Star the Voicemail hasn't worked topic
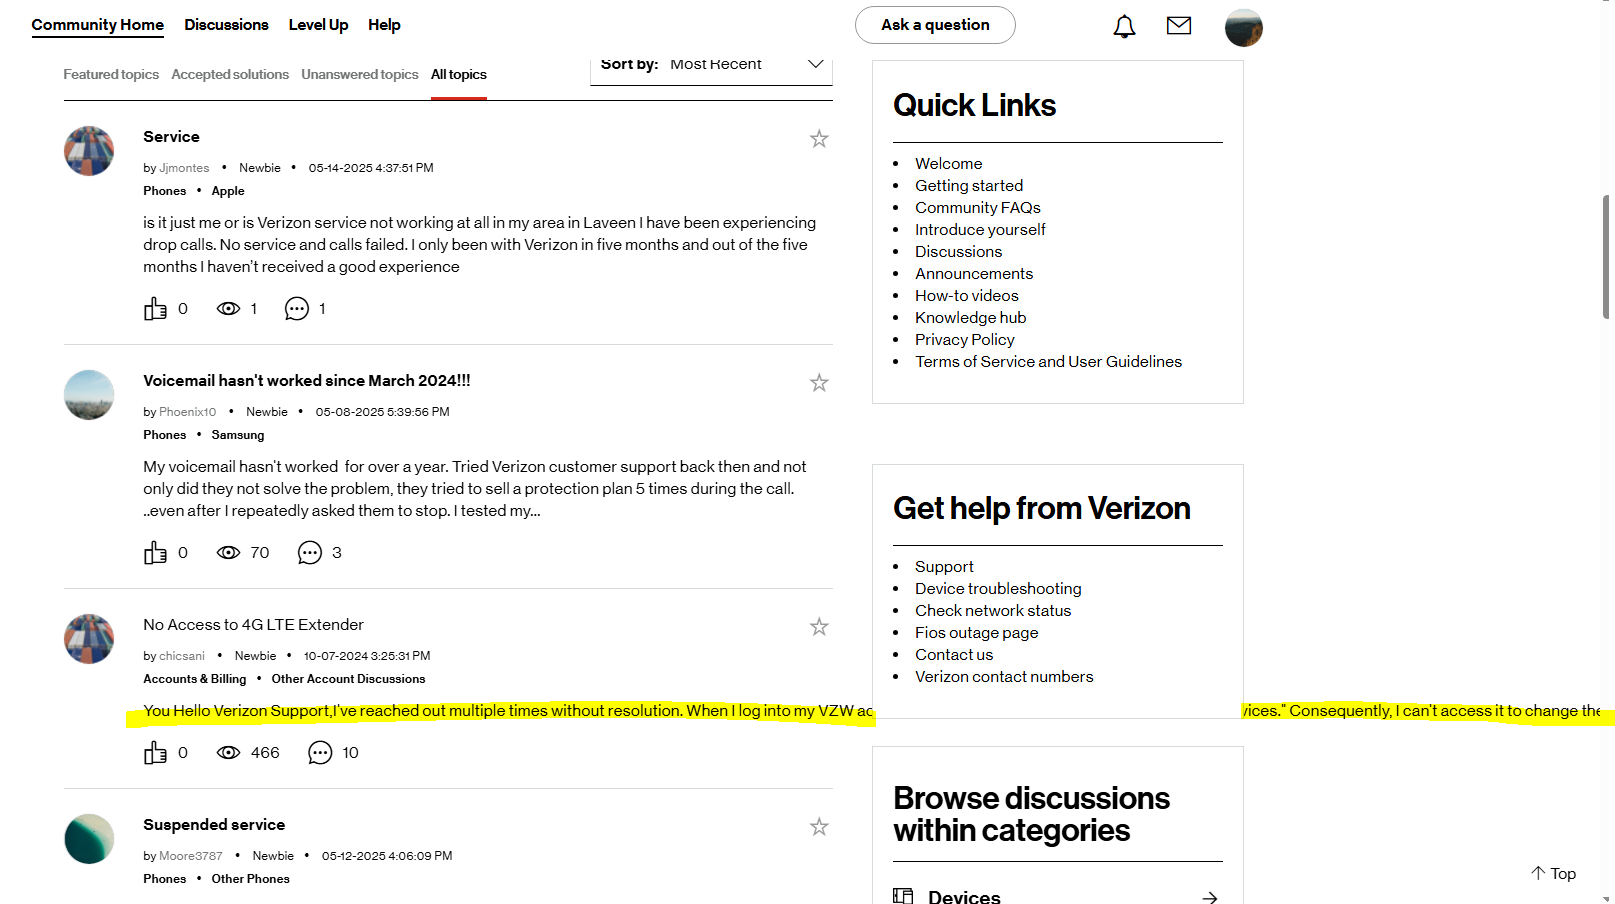The width and height of the screenshot is (1615, 904). click(819, 383)
